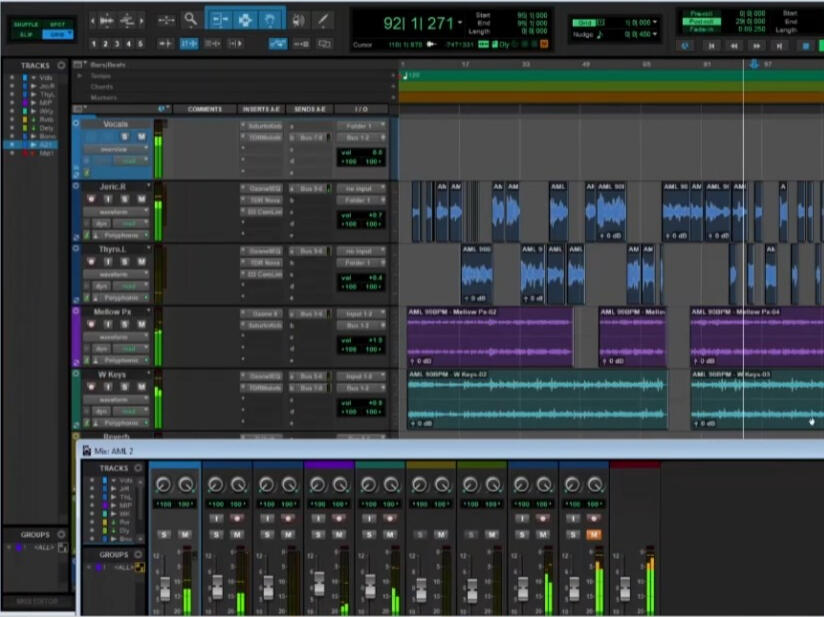The image size is (824, 617).
Task: Open the Jeric.R Polyphonic elastic audio selector
Action: click(x=122, y=235)
